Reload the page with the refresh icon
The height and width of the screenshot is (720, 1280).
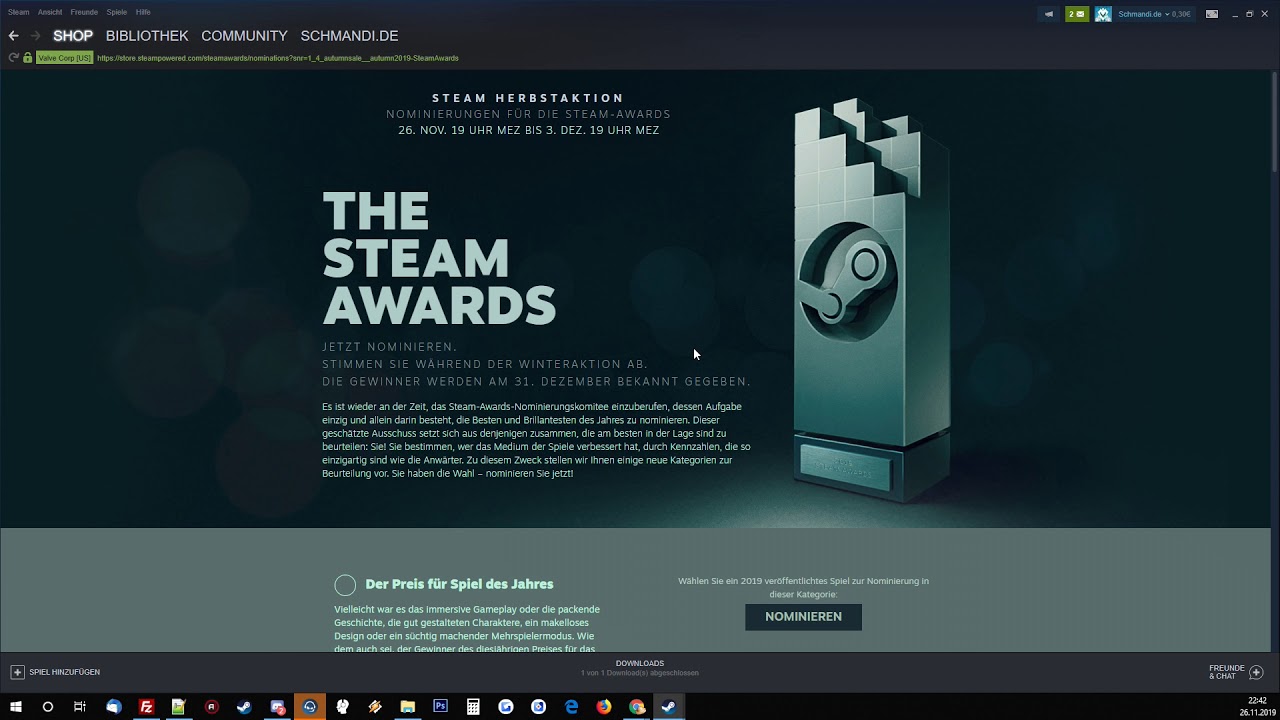(x=14, y=58)
